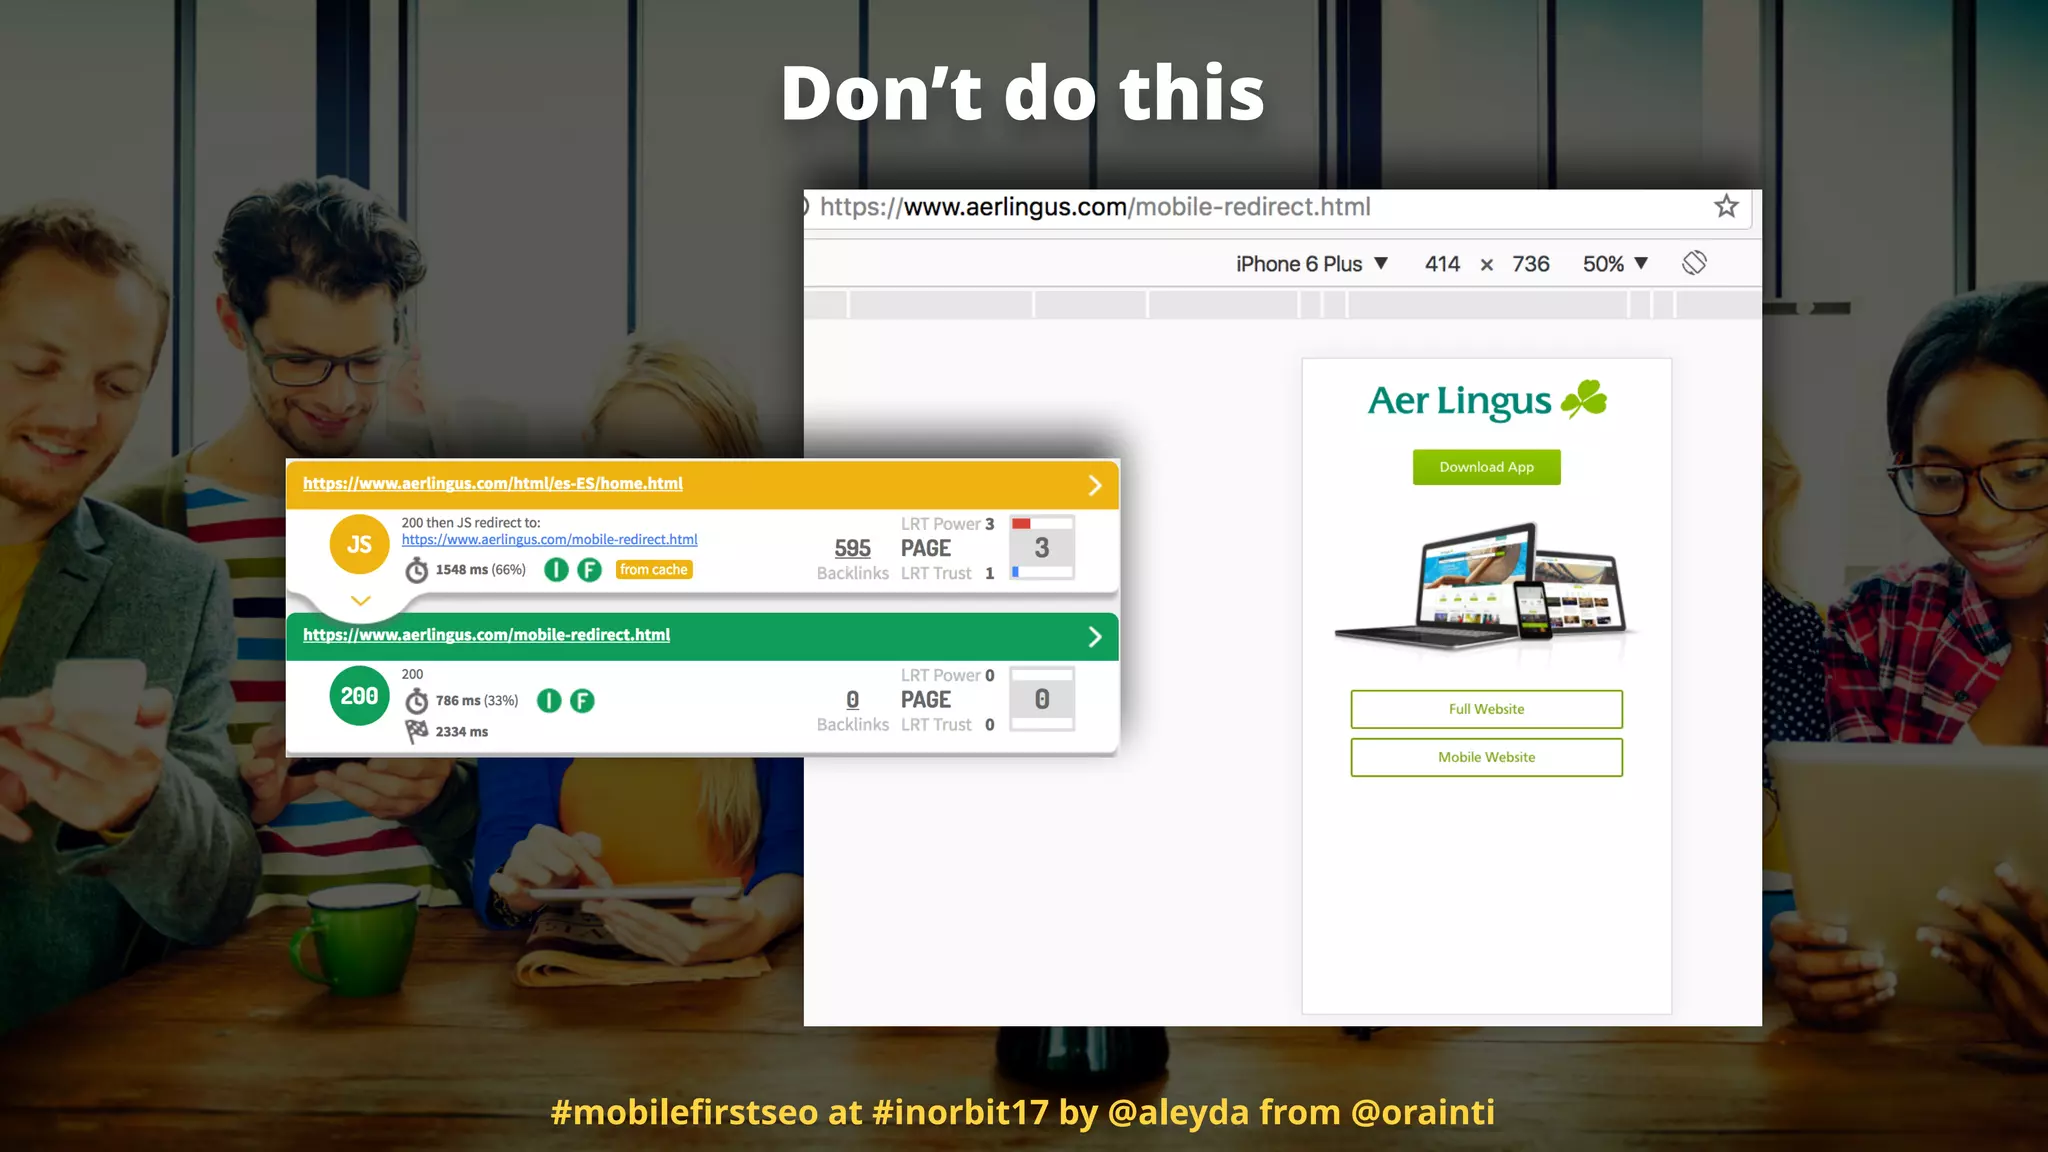
Task: Open the mobile-redirect.html link in green header
Action: [486, 635]
